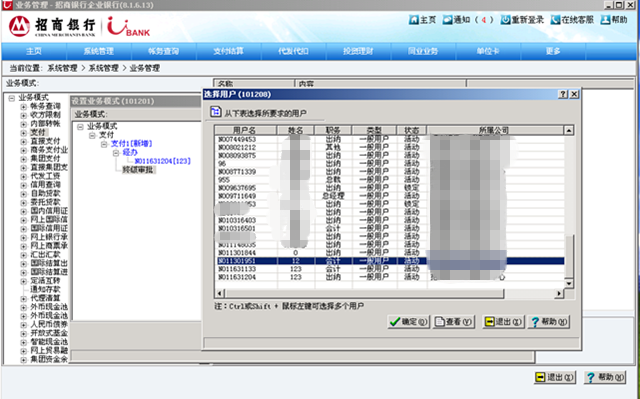Select 集团支付 in the left tree
640x399 pixels.
click(x=45, y=158)
